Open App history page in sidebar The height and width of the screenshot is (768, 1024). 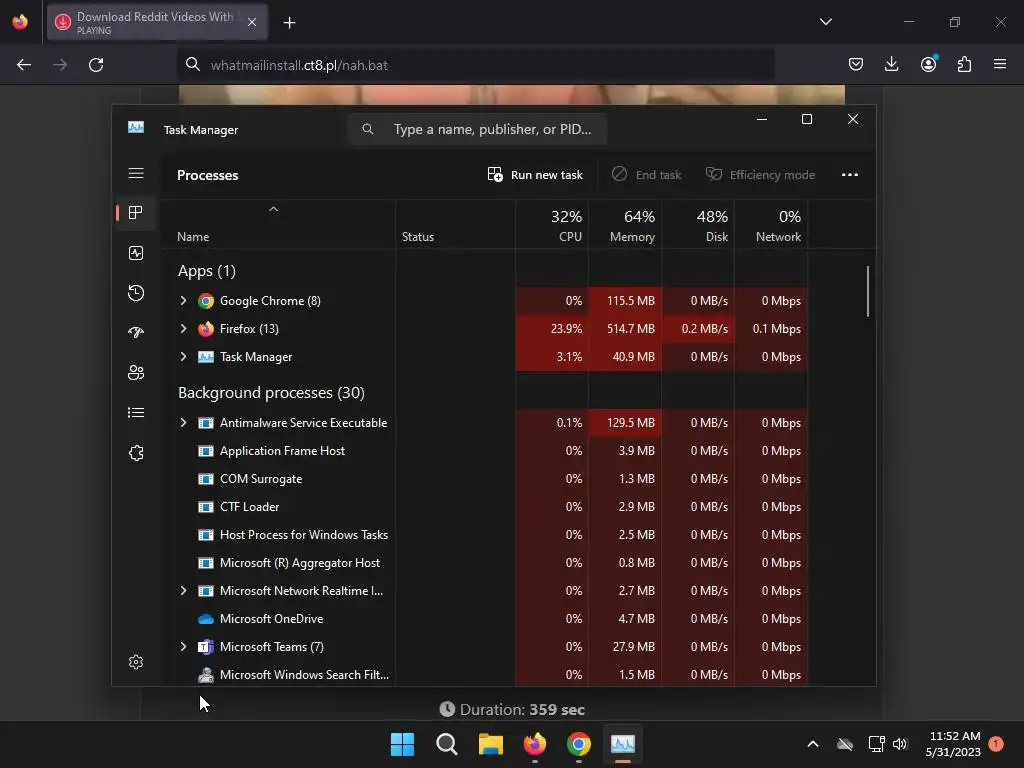click(136, 293)
